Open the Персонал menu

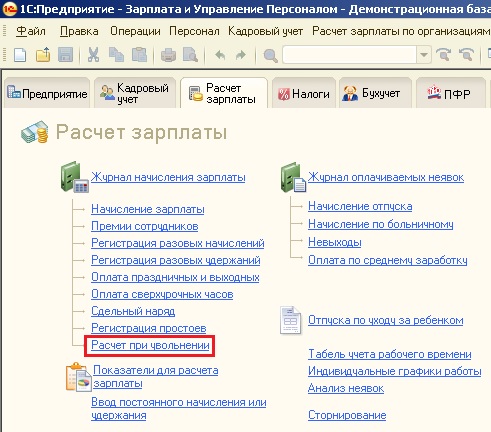[194, 31]
